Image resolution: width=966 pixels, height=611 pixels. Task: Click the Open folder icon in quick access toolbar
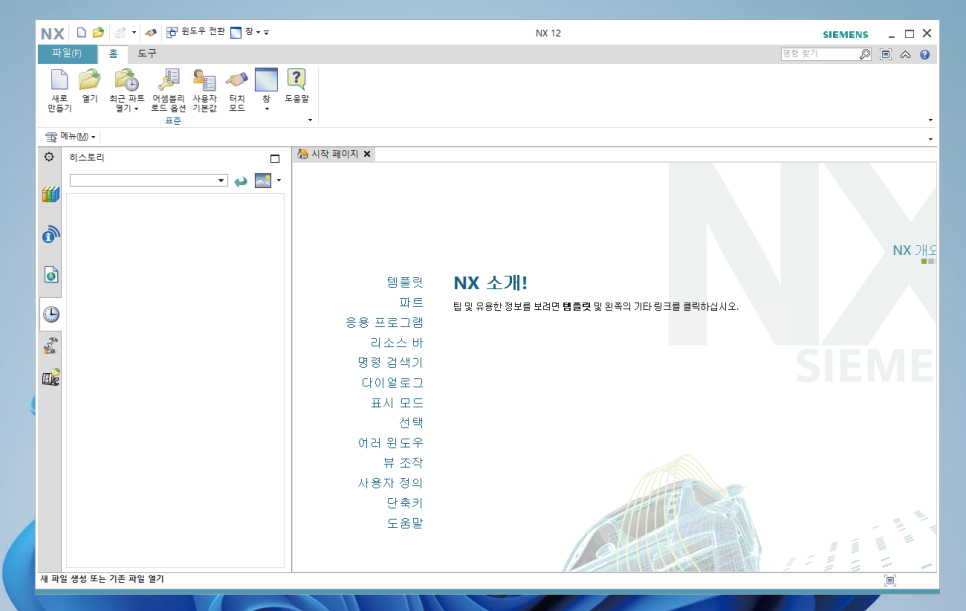(x=99, y=32)
